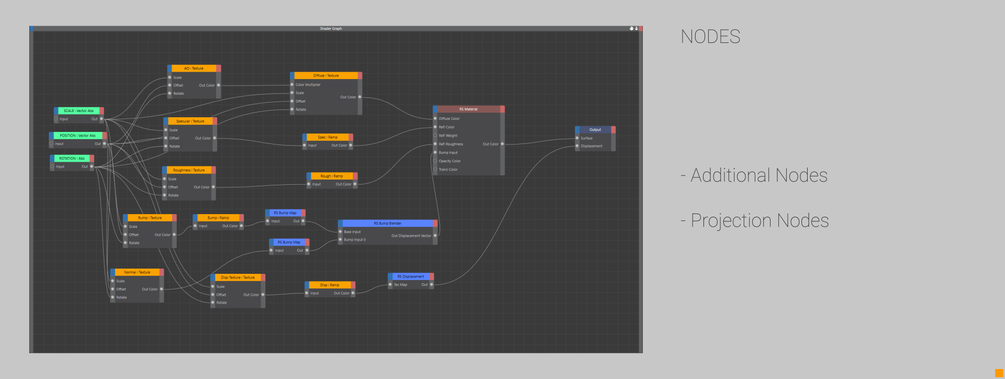Click the red output corner of Output node
The image size is (1005, 379).
click(613, 130)
